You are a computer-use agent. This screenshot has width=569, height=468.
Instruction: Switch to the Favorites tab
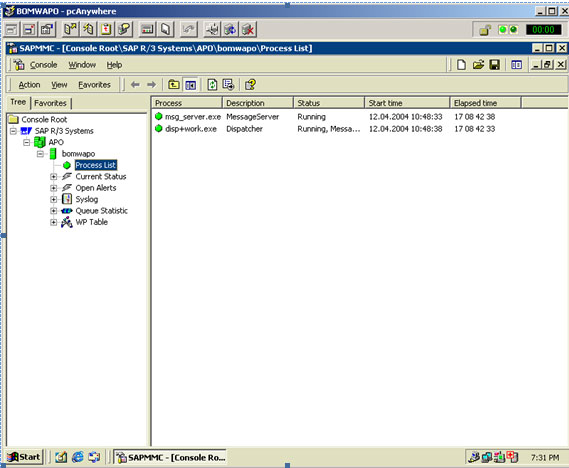50,103
